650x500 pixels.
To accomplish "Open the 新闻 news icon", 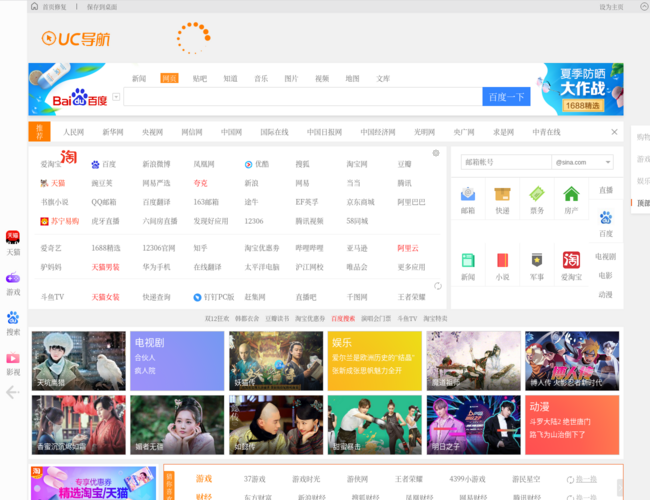I will pos(468,260).
